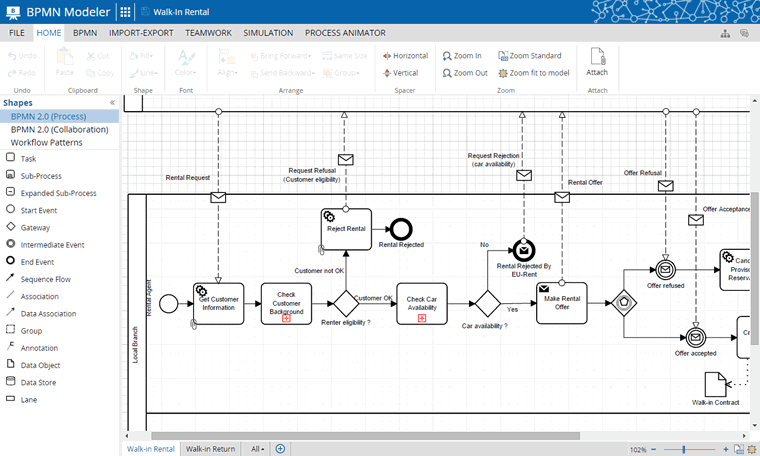
Task: Select the Reject Rental task on canvas
Action: click(346, 229)
